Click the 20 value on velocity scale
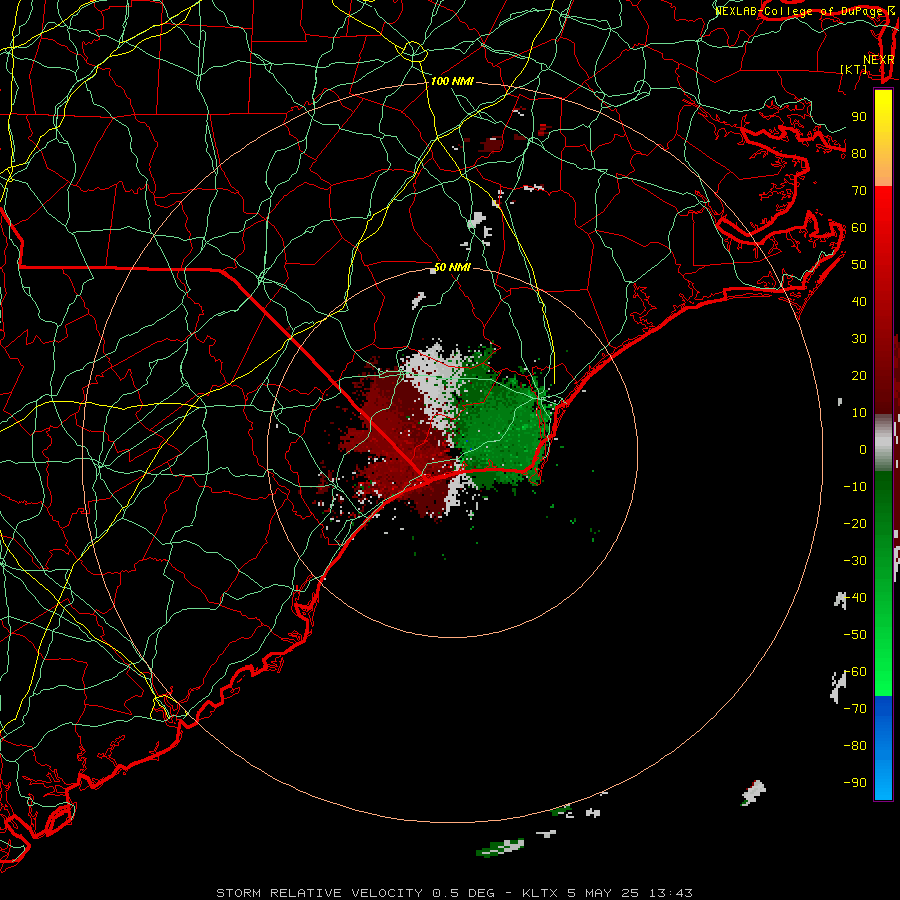Image resolution: width=900 pixels, height=900 pixels. [859, 375]
